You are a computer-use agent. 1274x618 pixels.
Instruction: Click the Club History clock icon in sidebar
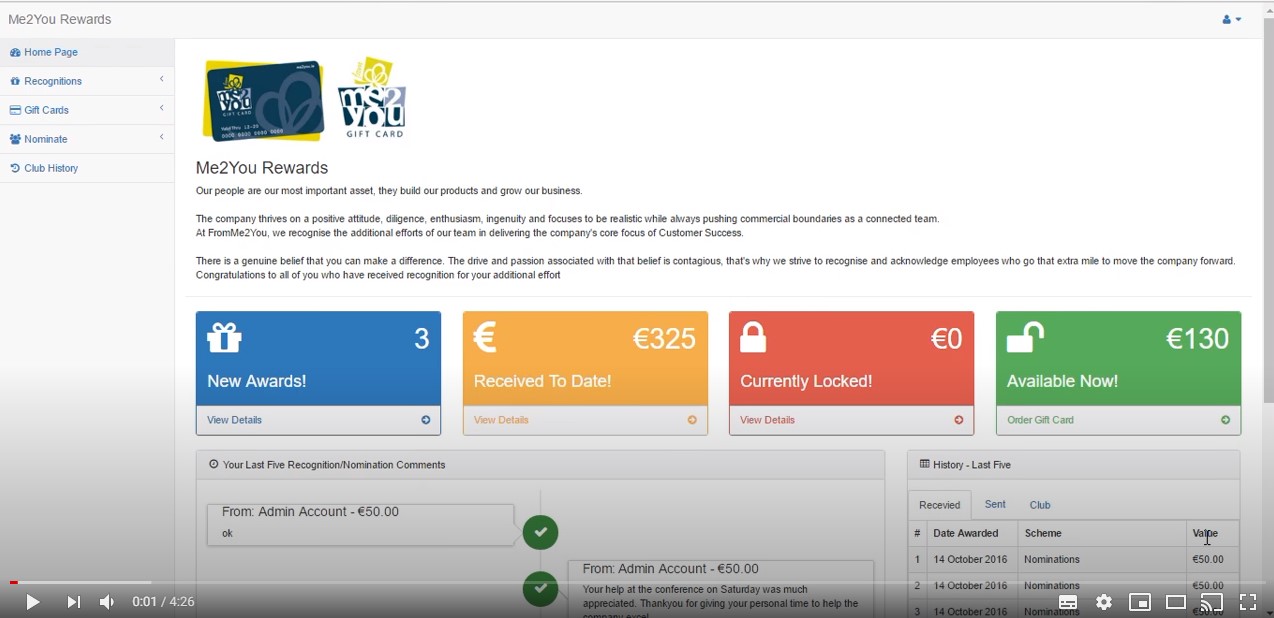pyautogui.click(x=15, y=168)
